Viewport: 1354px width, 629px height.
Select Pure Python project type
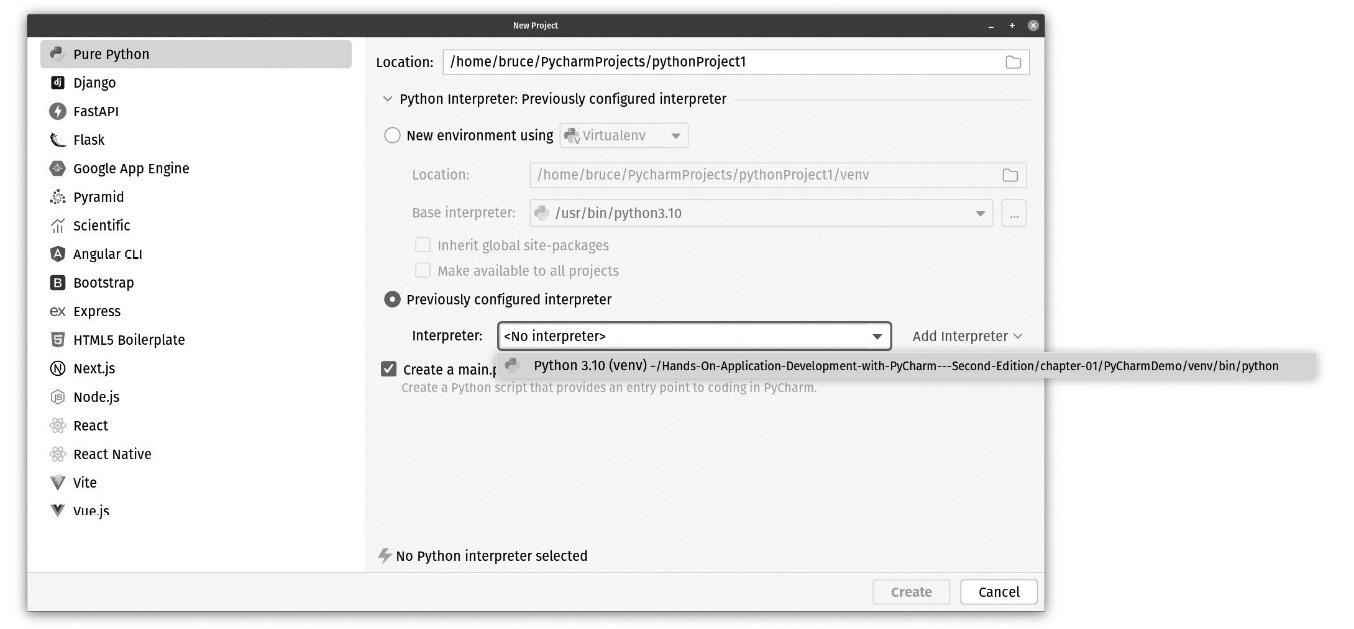(196, 54)
